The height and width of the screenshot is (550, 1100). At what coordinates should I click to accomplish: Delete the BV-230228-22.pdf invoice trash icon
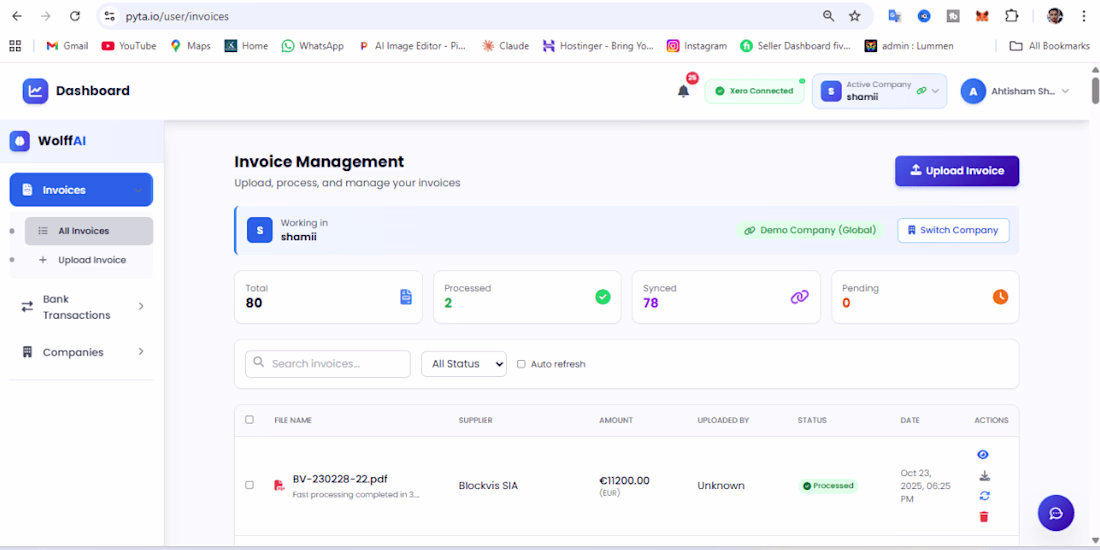point(984,517)
